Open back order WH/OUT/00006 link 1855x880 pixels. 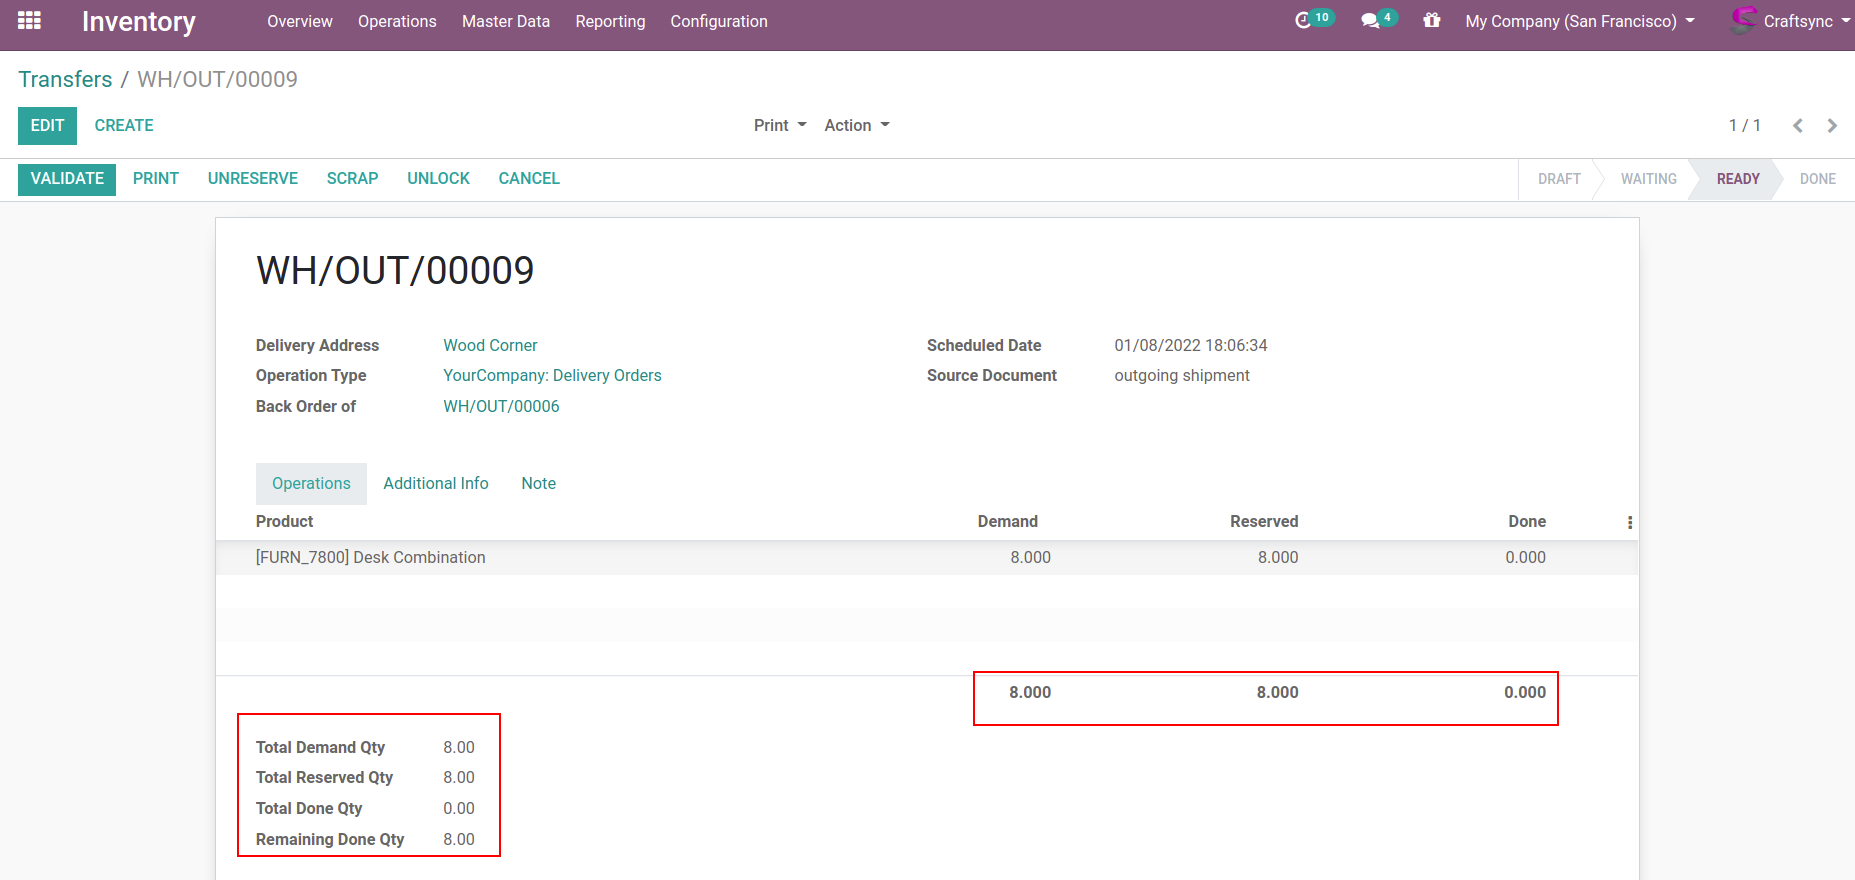pos(501,407)
